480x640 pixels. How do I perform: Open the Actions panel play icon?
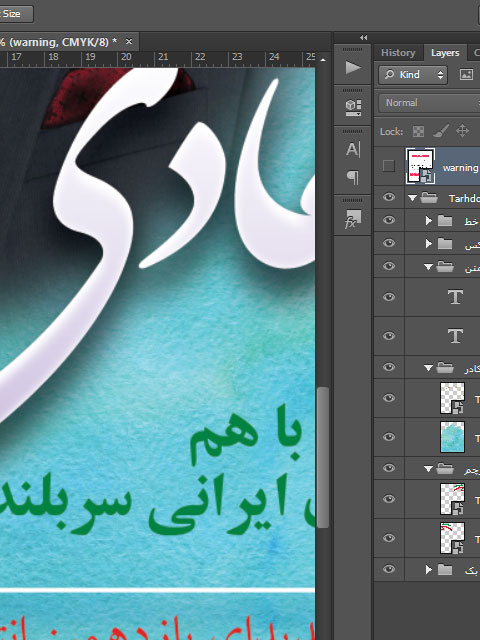pyautogui.click(x=353, y=68)
